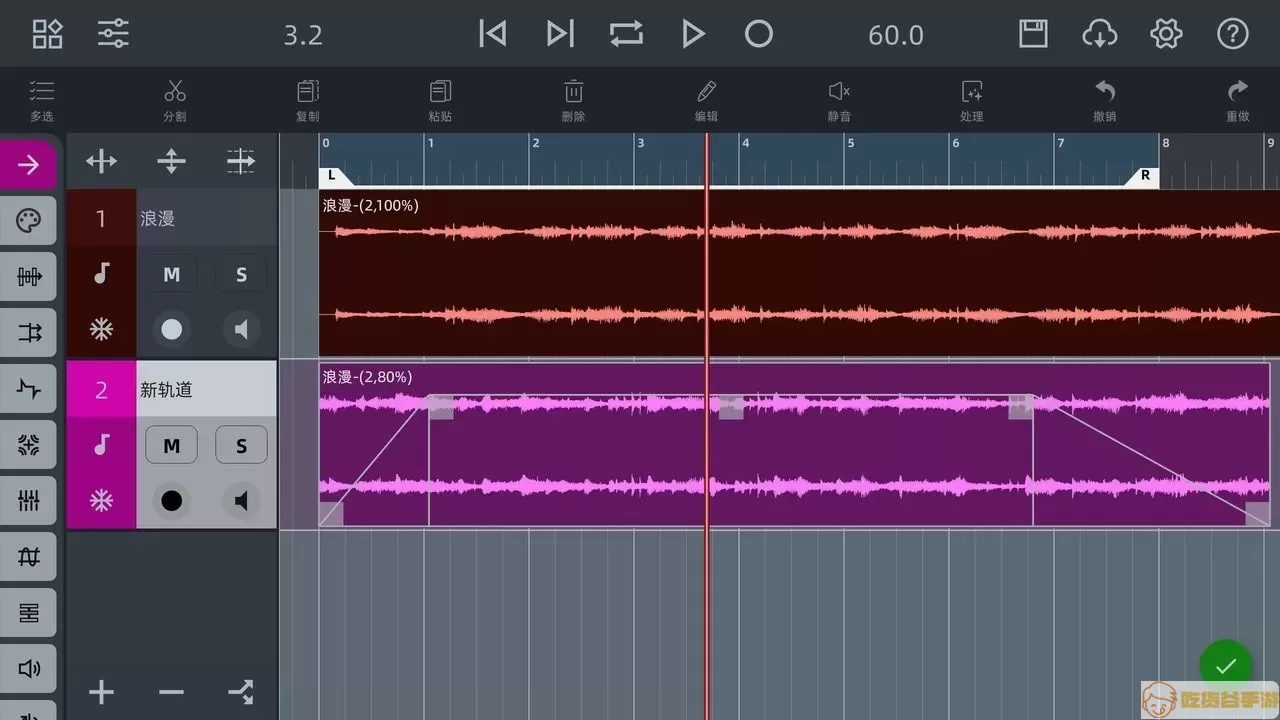Select track 1 named 浪漫

click(206, 218)
